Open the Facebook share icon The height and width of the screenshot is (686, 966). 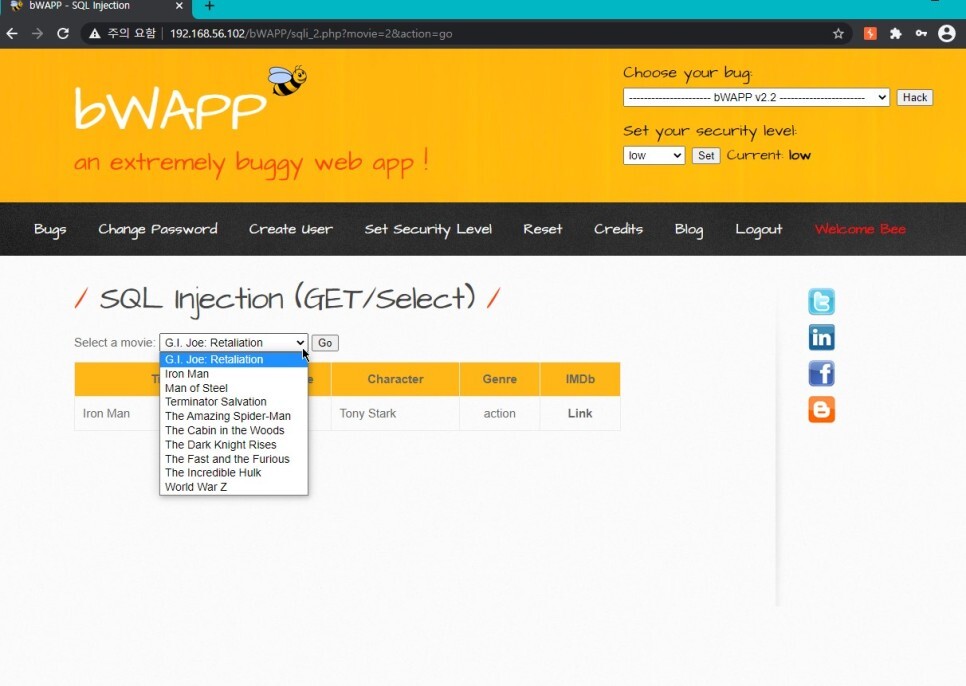coord(821,373)
